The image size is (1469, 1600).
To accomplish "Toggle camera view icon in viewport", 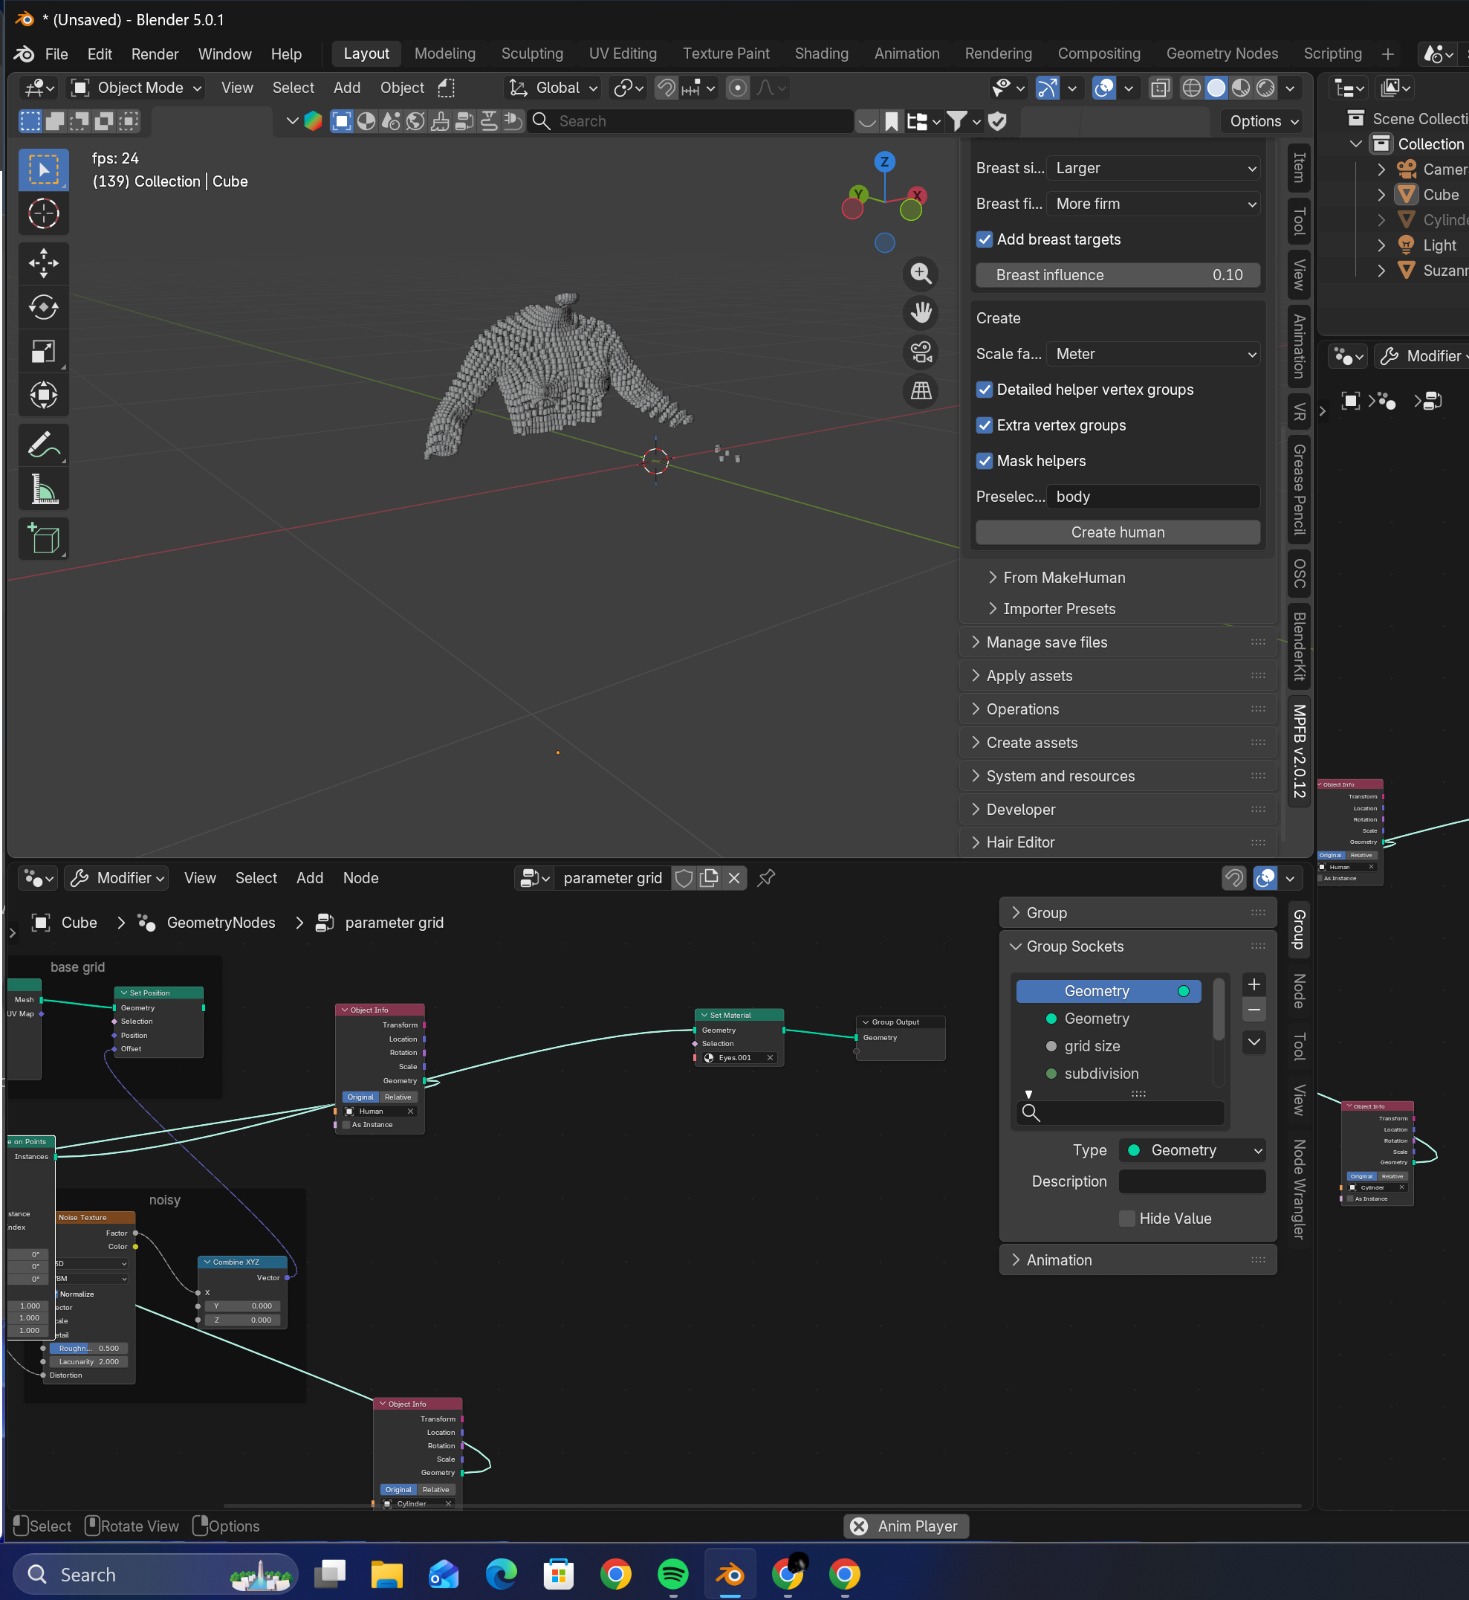I will (x=921, y=352).
